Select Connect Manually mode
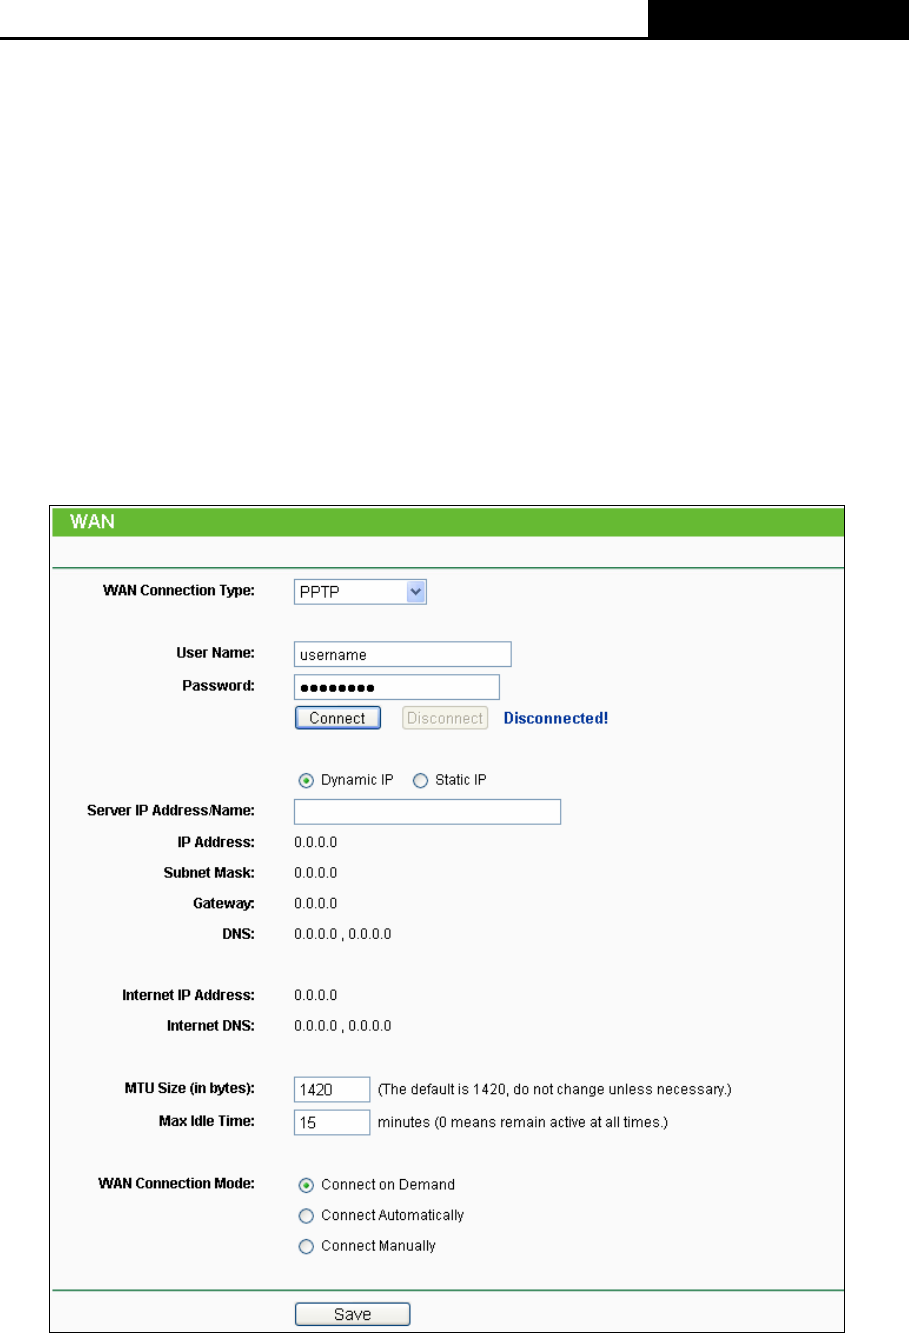The height and width of the screenshot is (1333, 909). [x=306, y=1247]
